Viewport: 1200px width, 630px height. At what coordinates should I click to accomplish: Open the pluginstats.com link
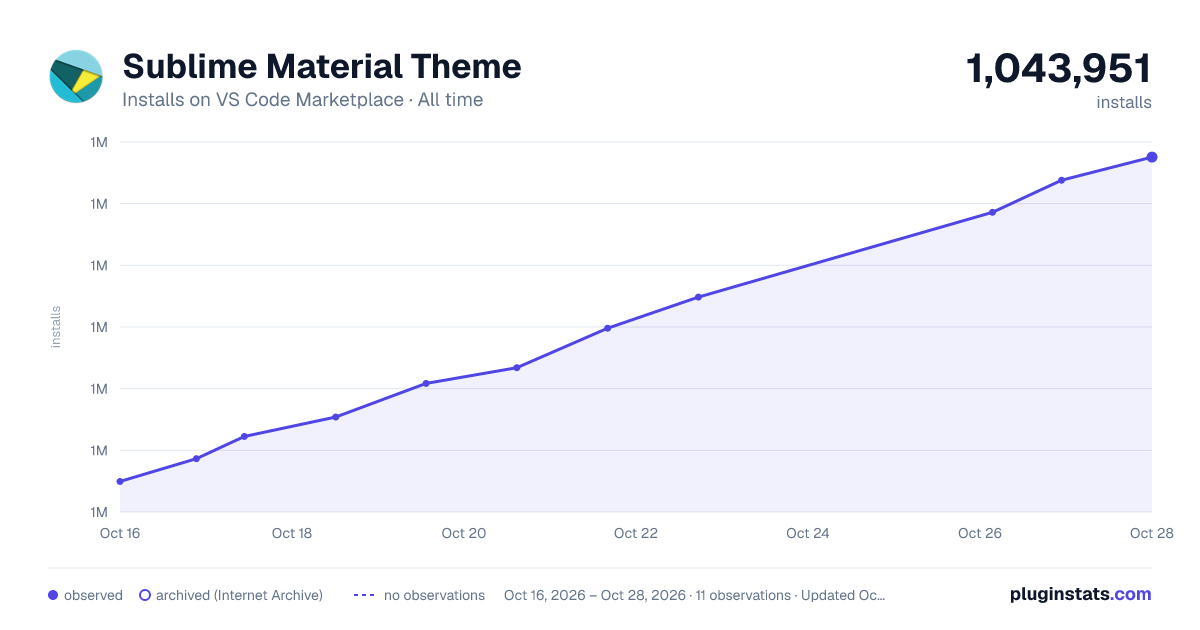coord(1080,594)
